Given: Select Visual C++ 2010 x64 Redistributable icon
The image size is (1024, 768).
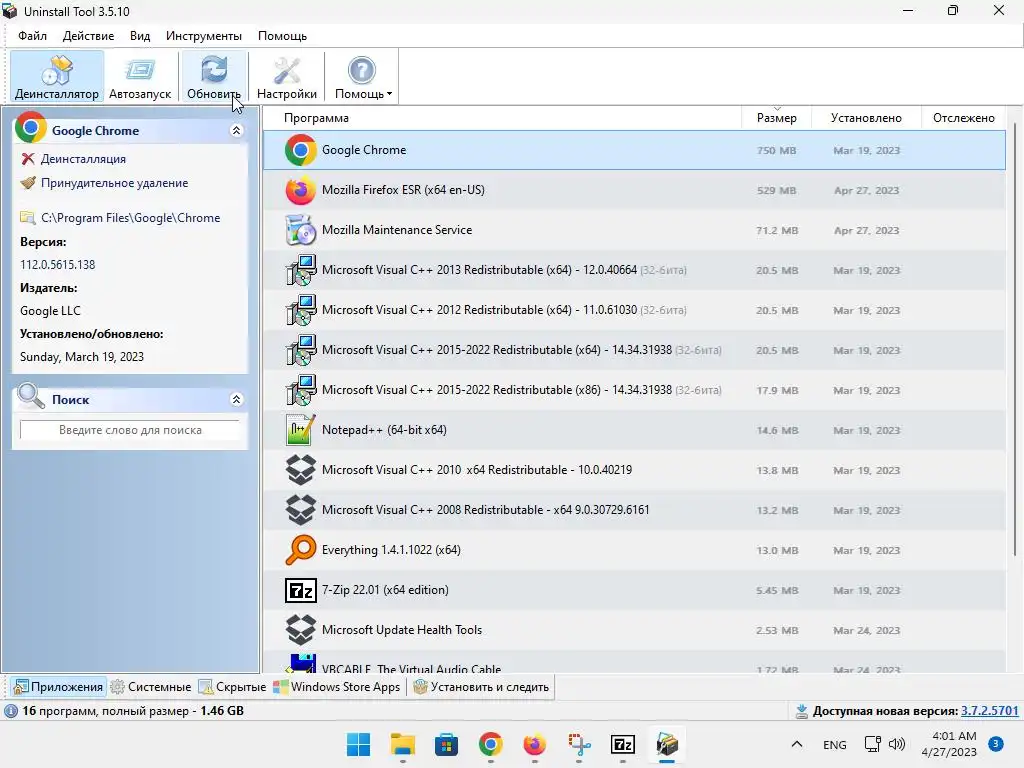Looking at the screenshot, I should [x=300, y=470].
